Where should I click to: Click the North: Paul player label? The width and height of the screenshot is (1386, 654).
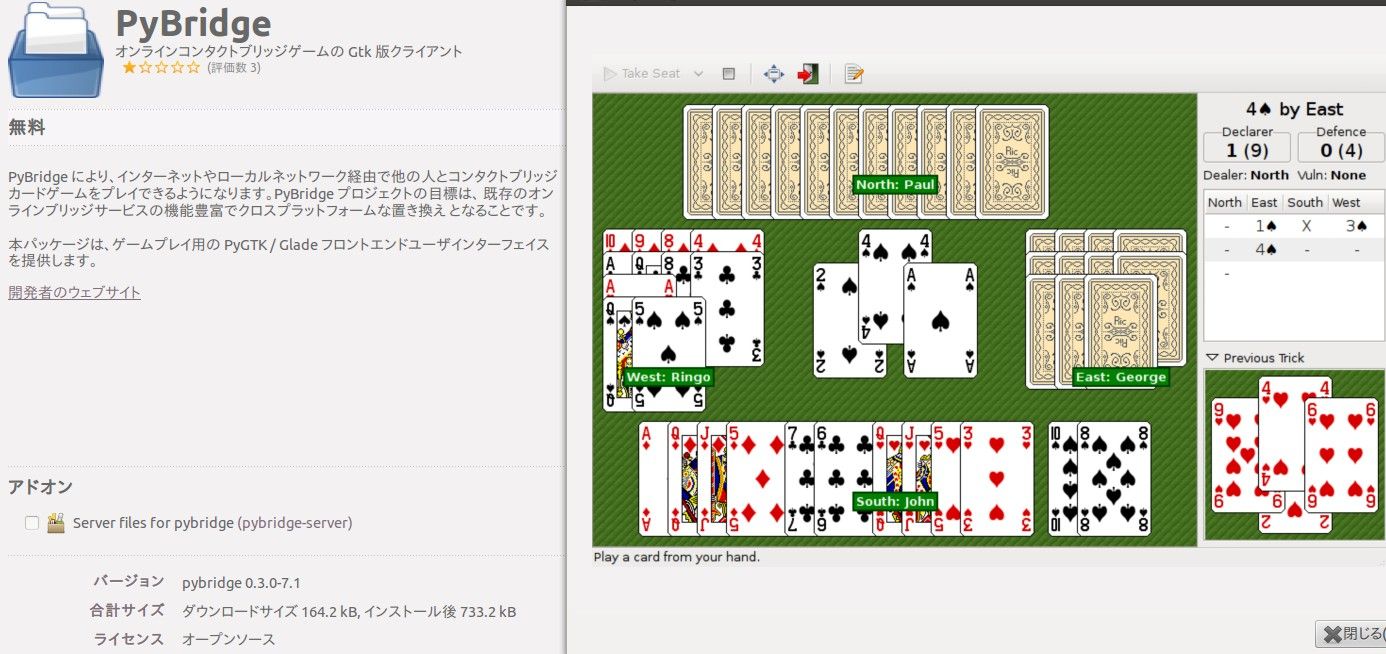click(x=893, y=185)
